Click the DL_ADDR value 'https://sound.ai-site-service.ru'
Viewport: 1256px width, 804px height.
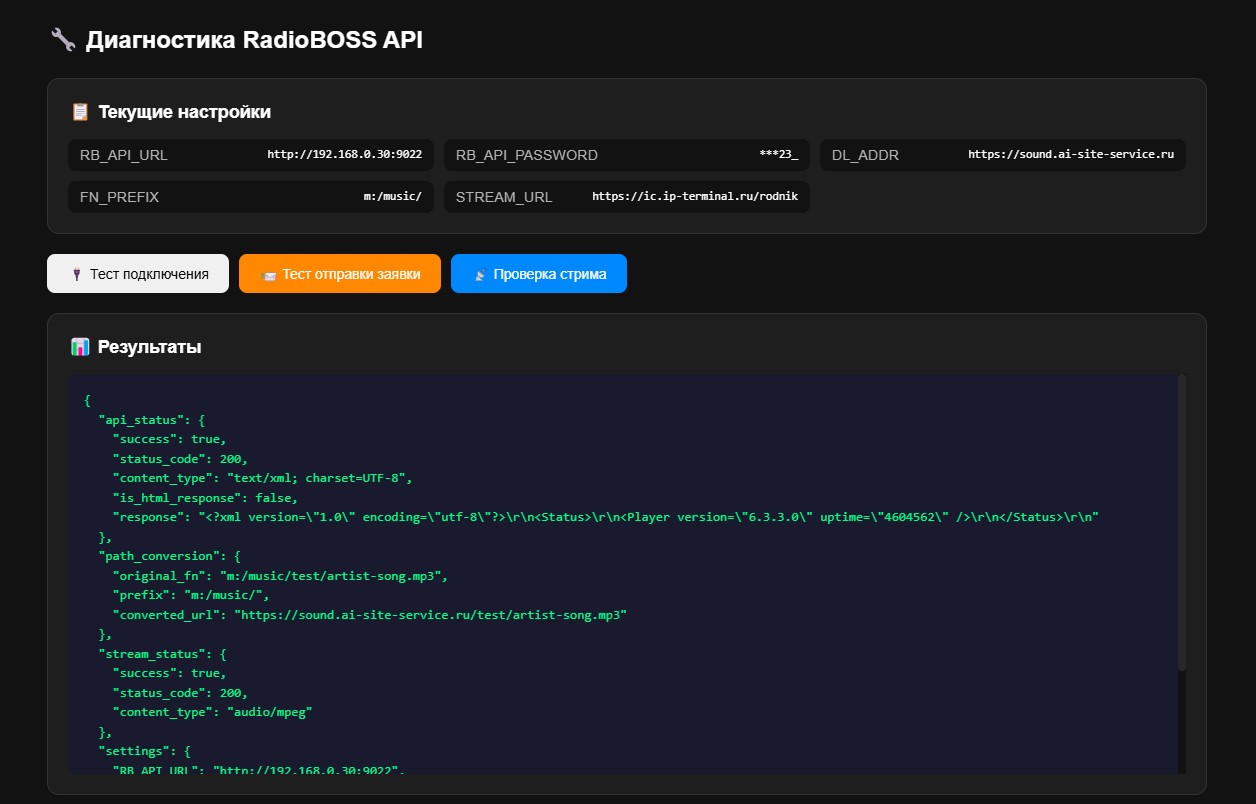pos(1071,155)
